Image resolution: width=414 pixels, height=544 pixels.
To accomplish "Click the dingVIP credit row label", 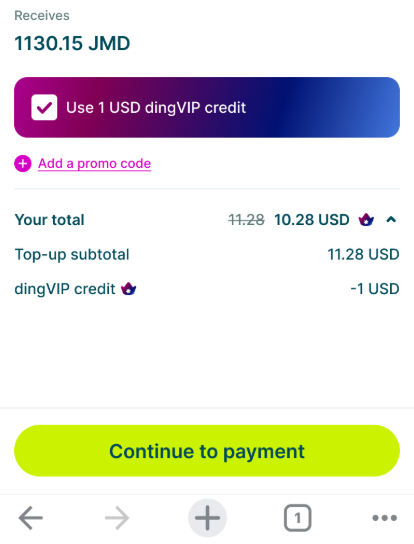I will coord(65,289).
